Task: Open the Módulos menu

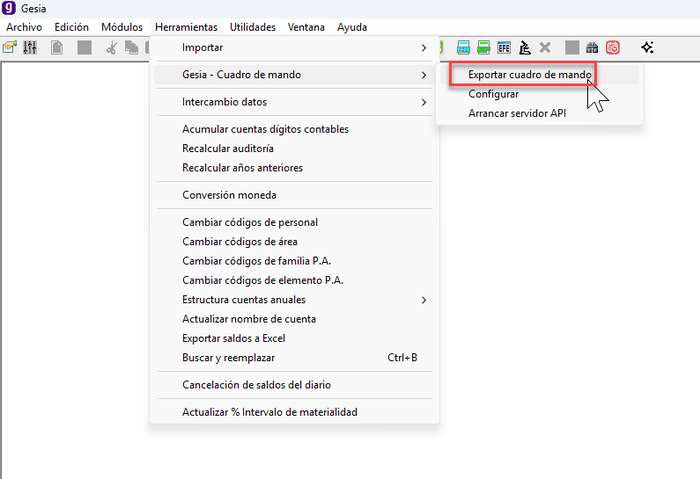Action: click(x=122, y=27)
